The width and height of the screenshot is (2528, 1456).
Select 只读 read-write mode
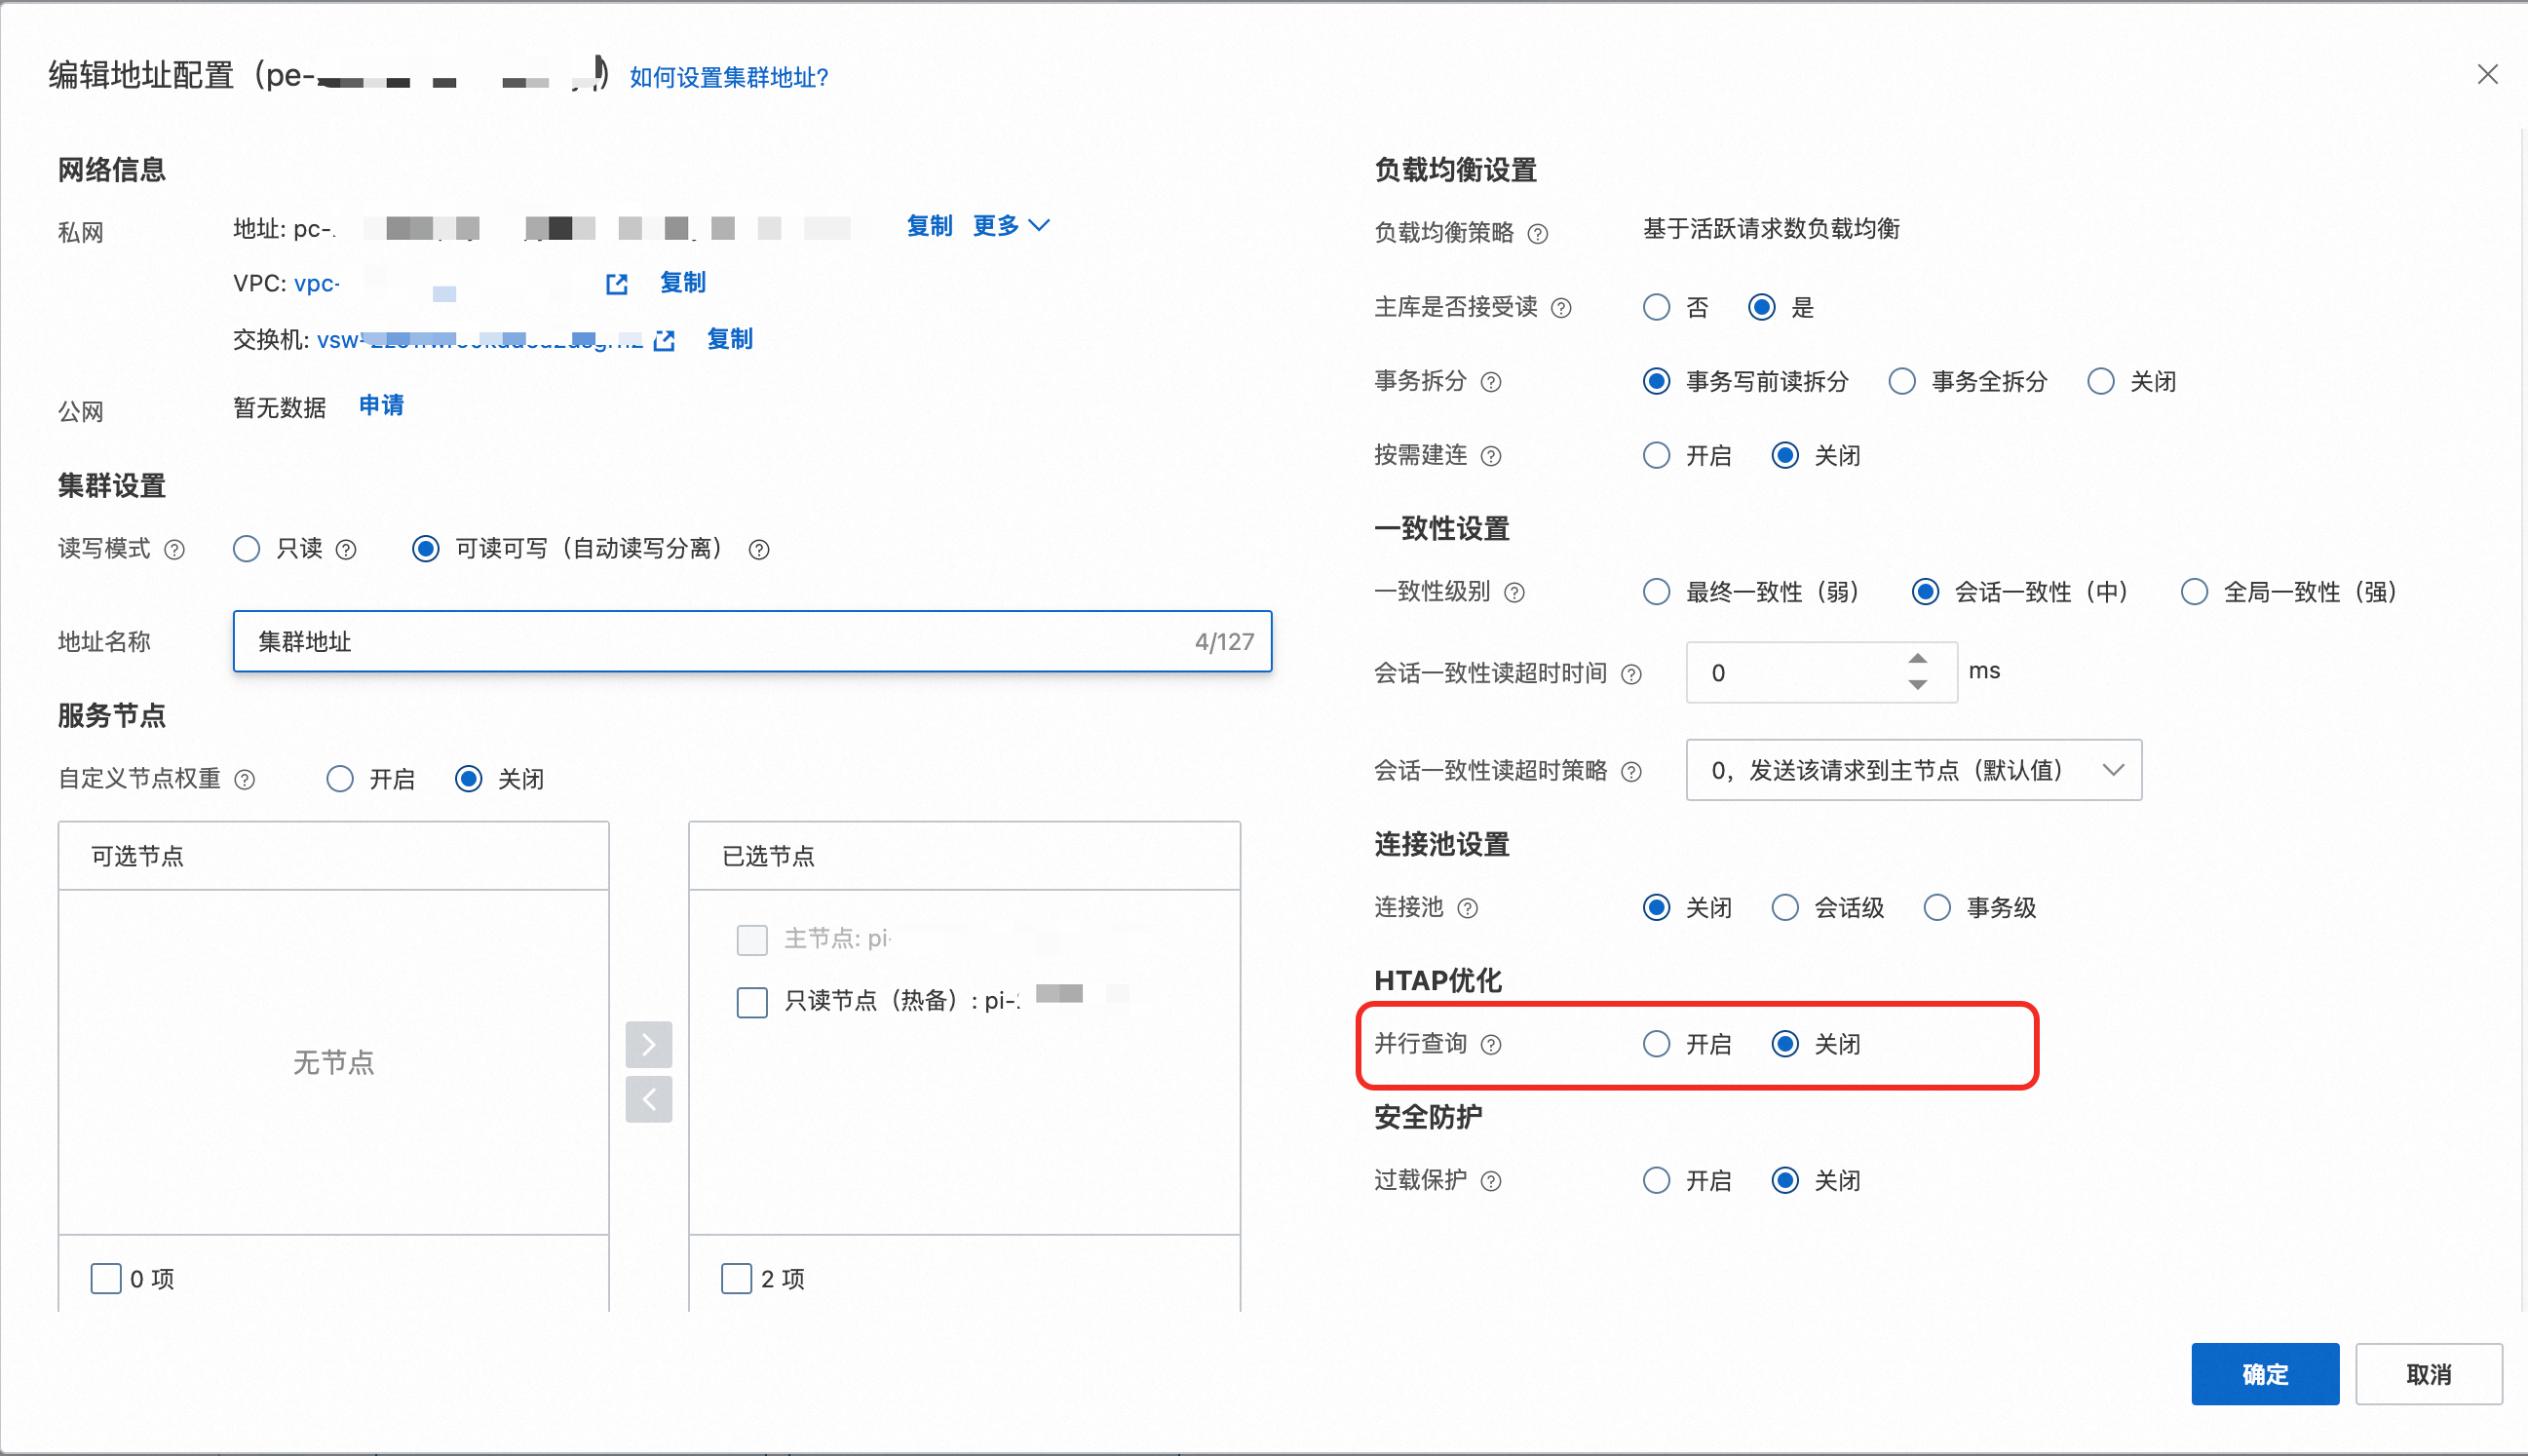tap(246, 549)
